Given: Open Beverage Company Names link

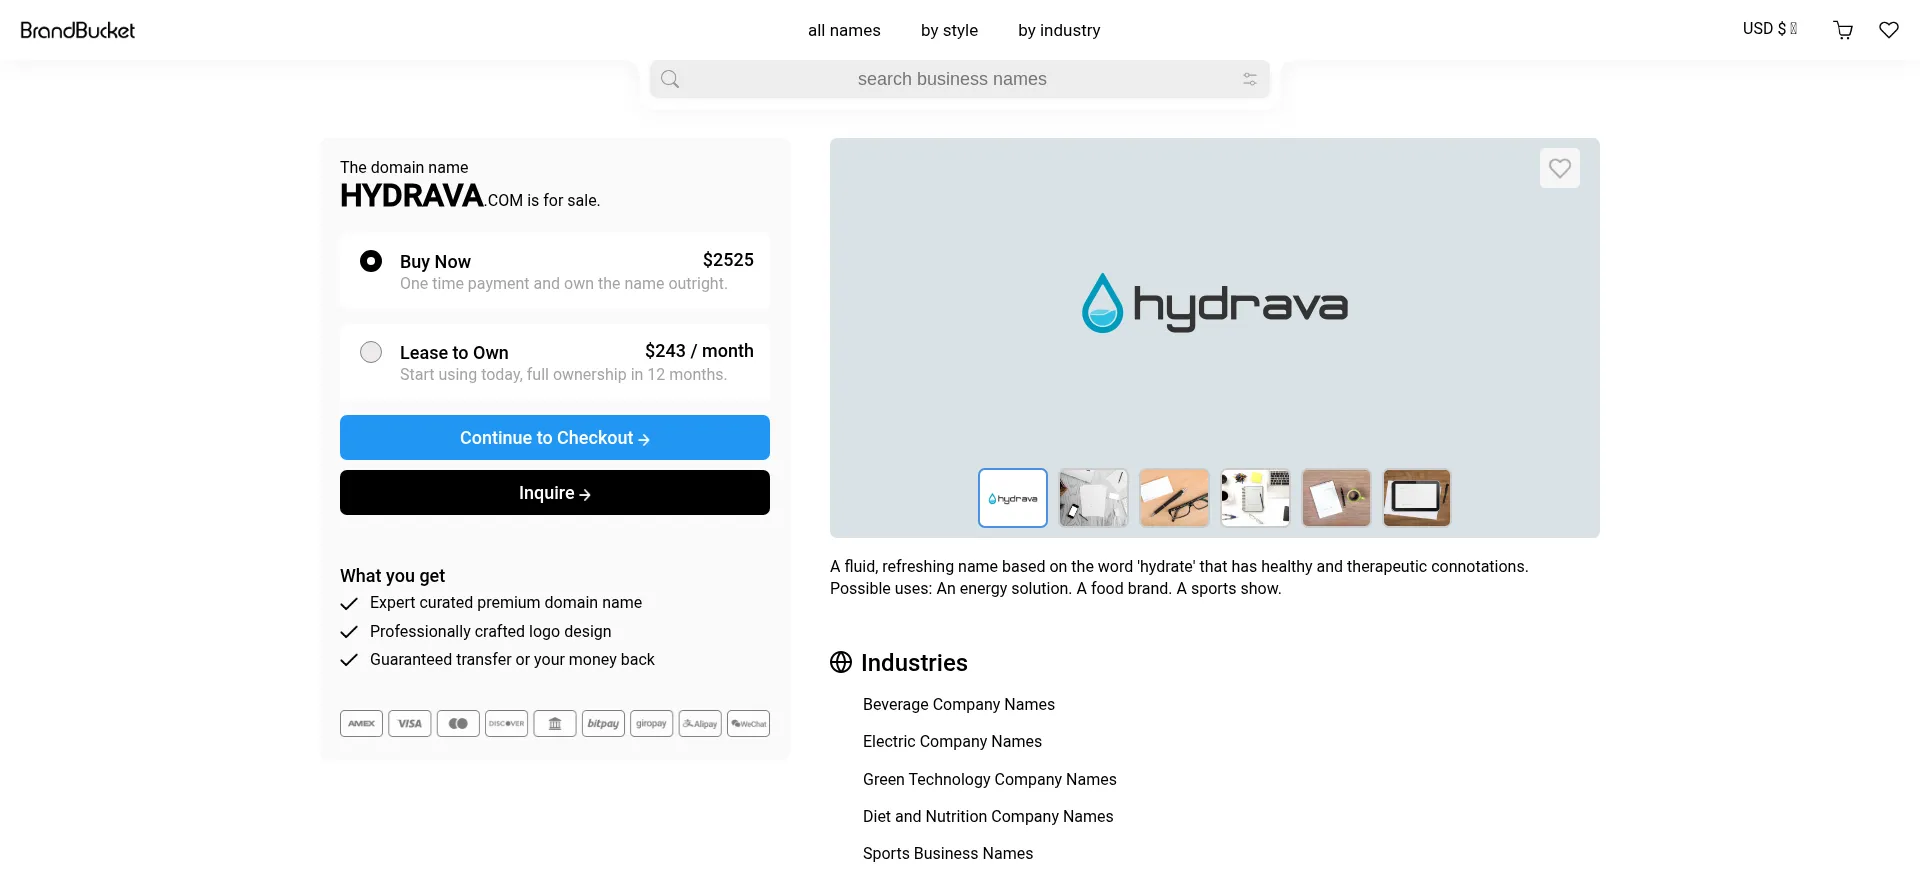Looking at the screenshot, I should (958, 704).
